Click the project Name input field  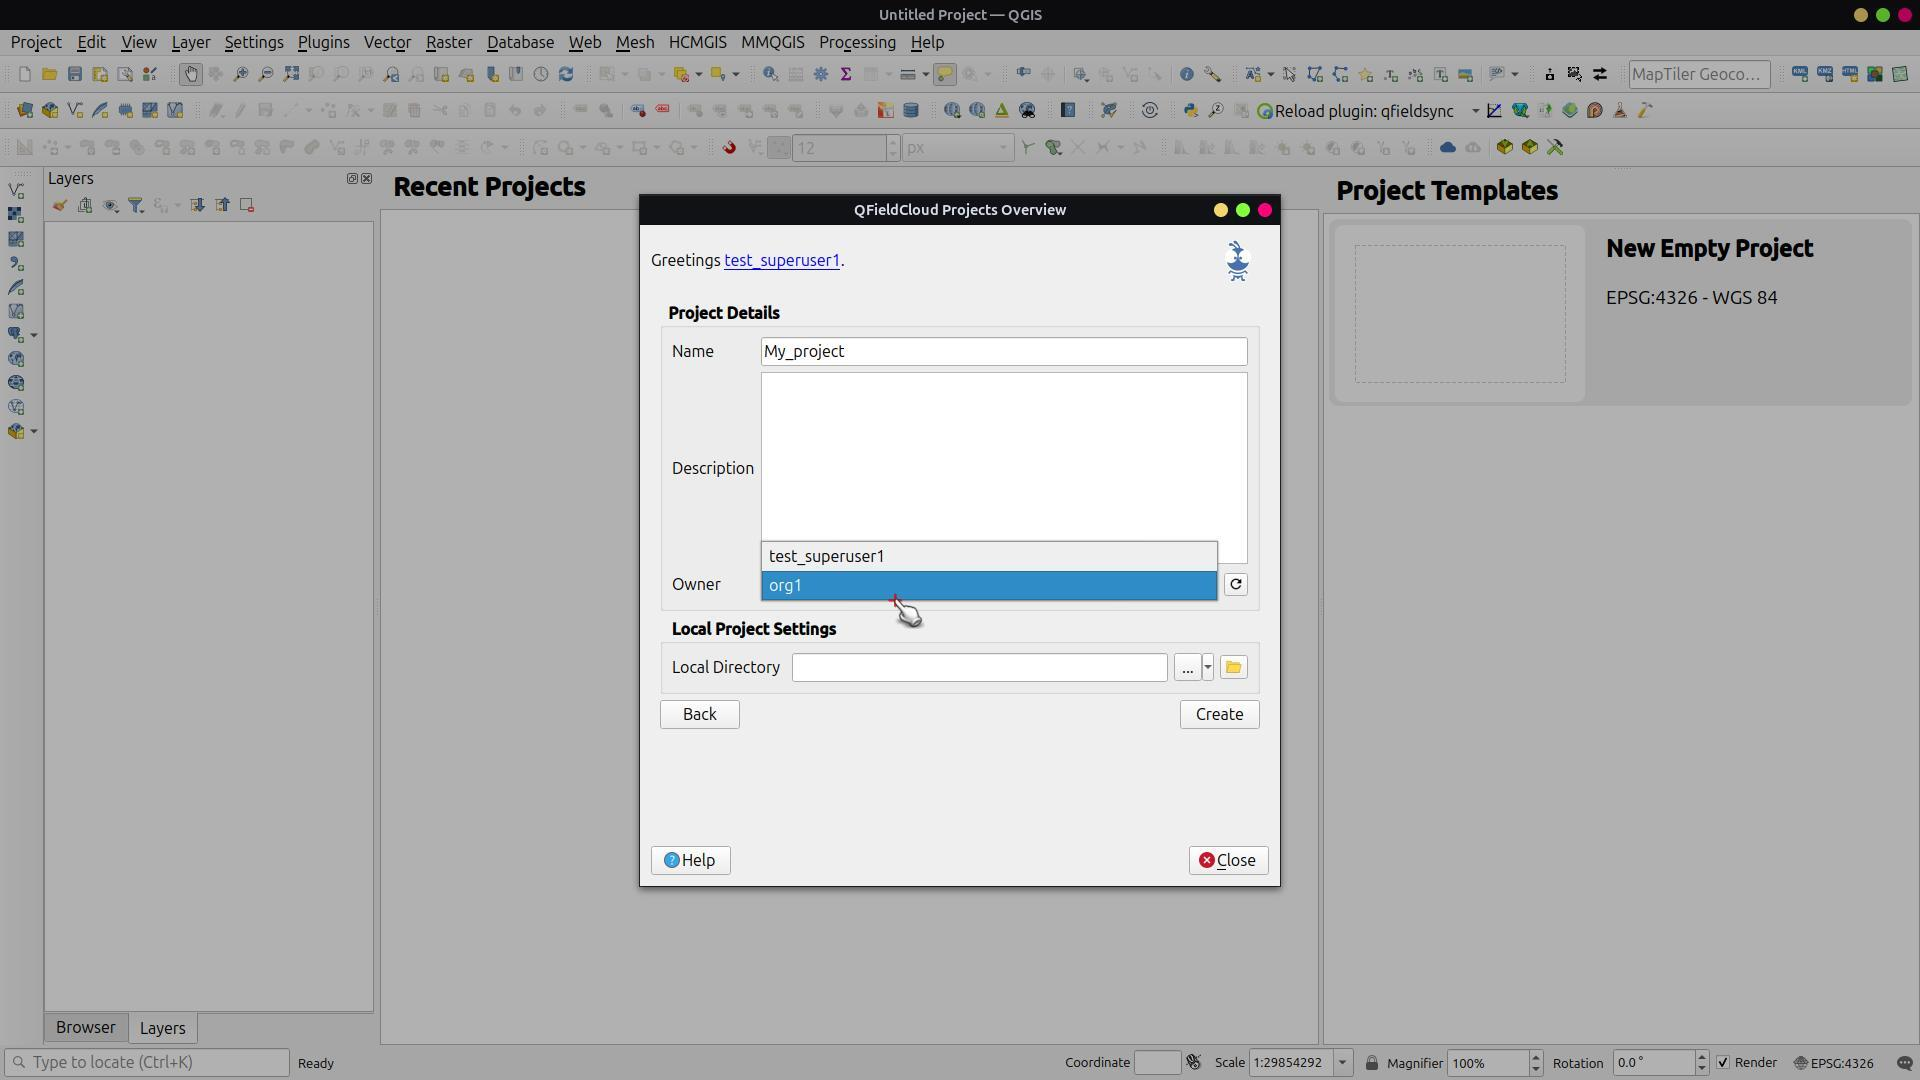1003,352
